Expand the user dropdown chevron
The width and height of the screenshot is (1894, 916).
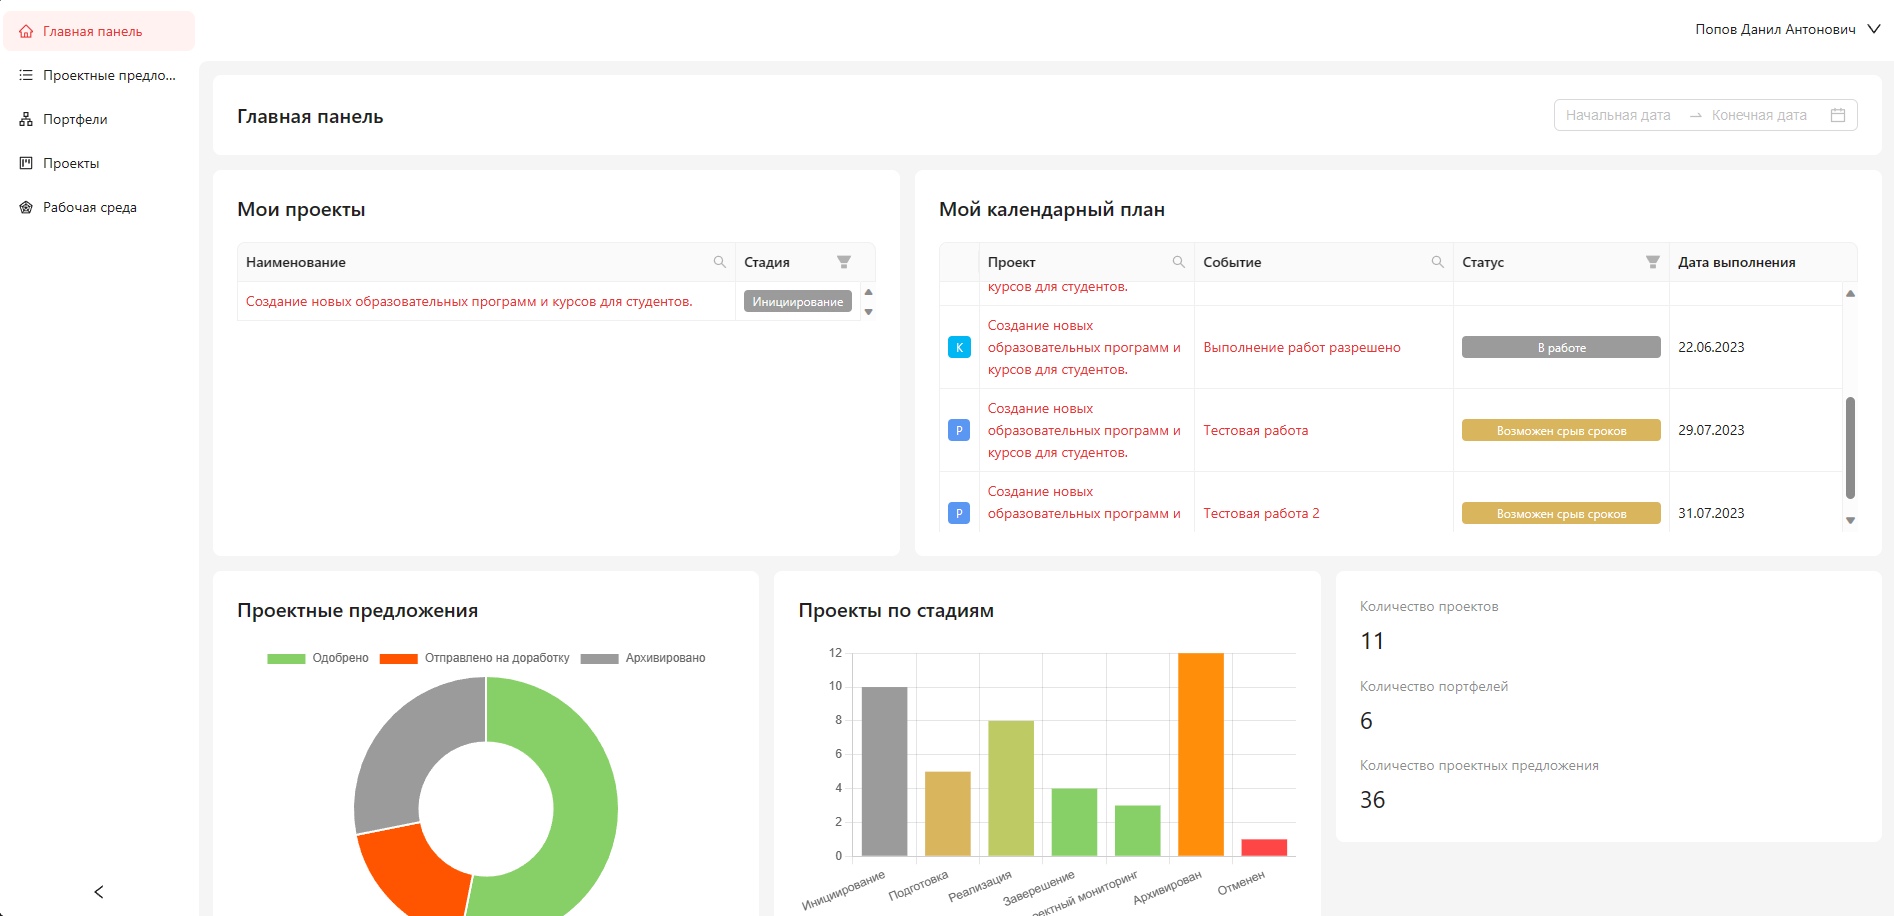coord(1874,29)
